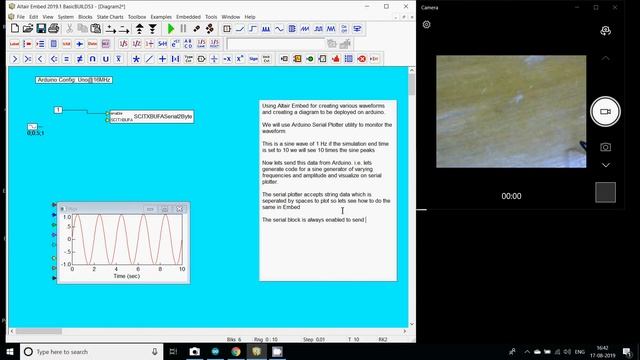
Task: Insert S/H sample-hold block
Action: click(162, 44)
